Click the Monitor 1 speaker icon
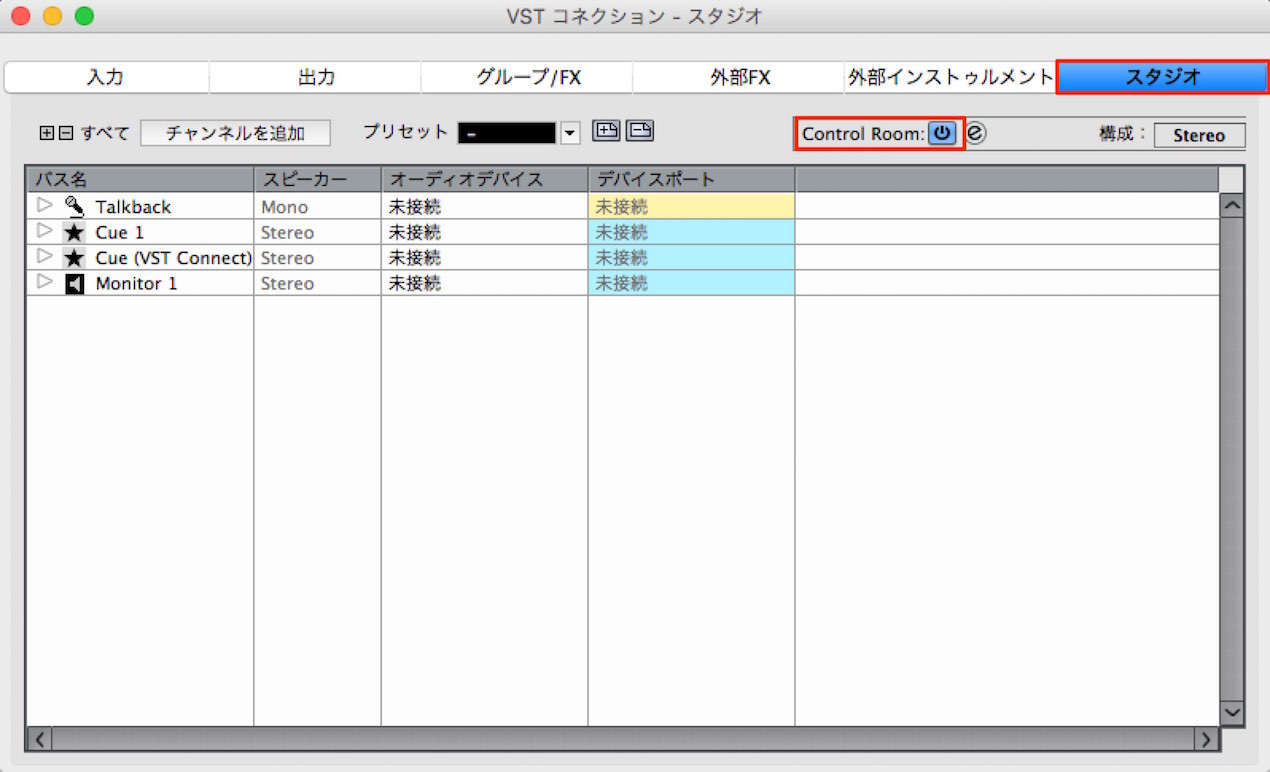 pyautogui.click(x=75, y=284)
